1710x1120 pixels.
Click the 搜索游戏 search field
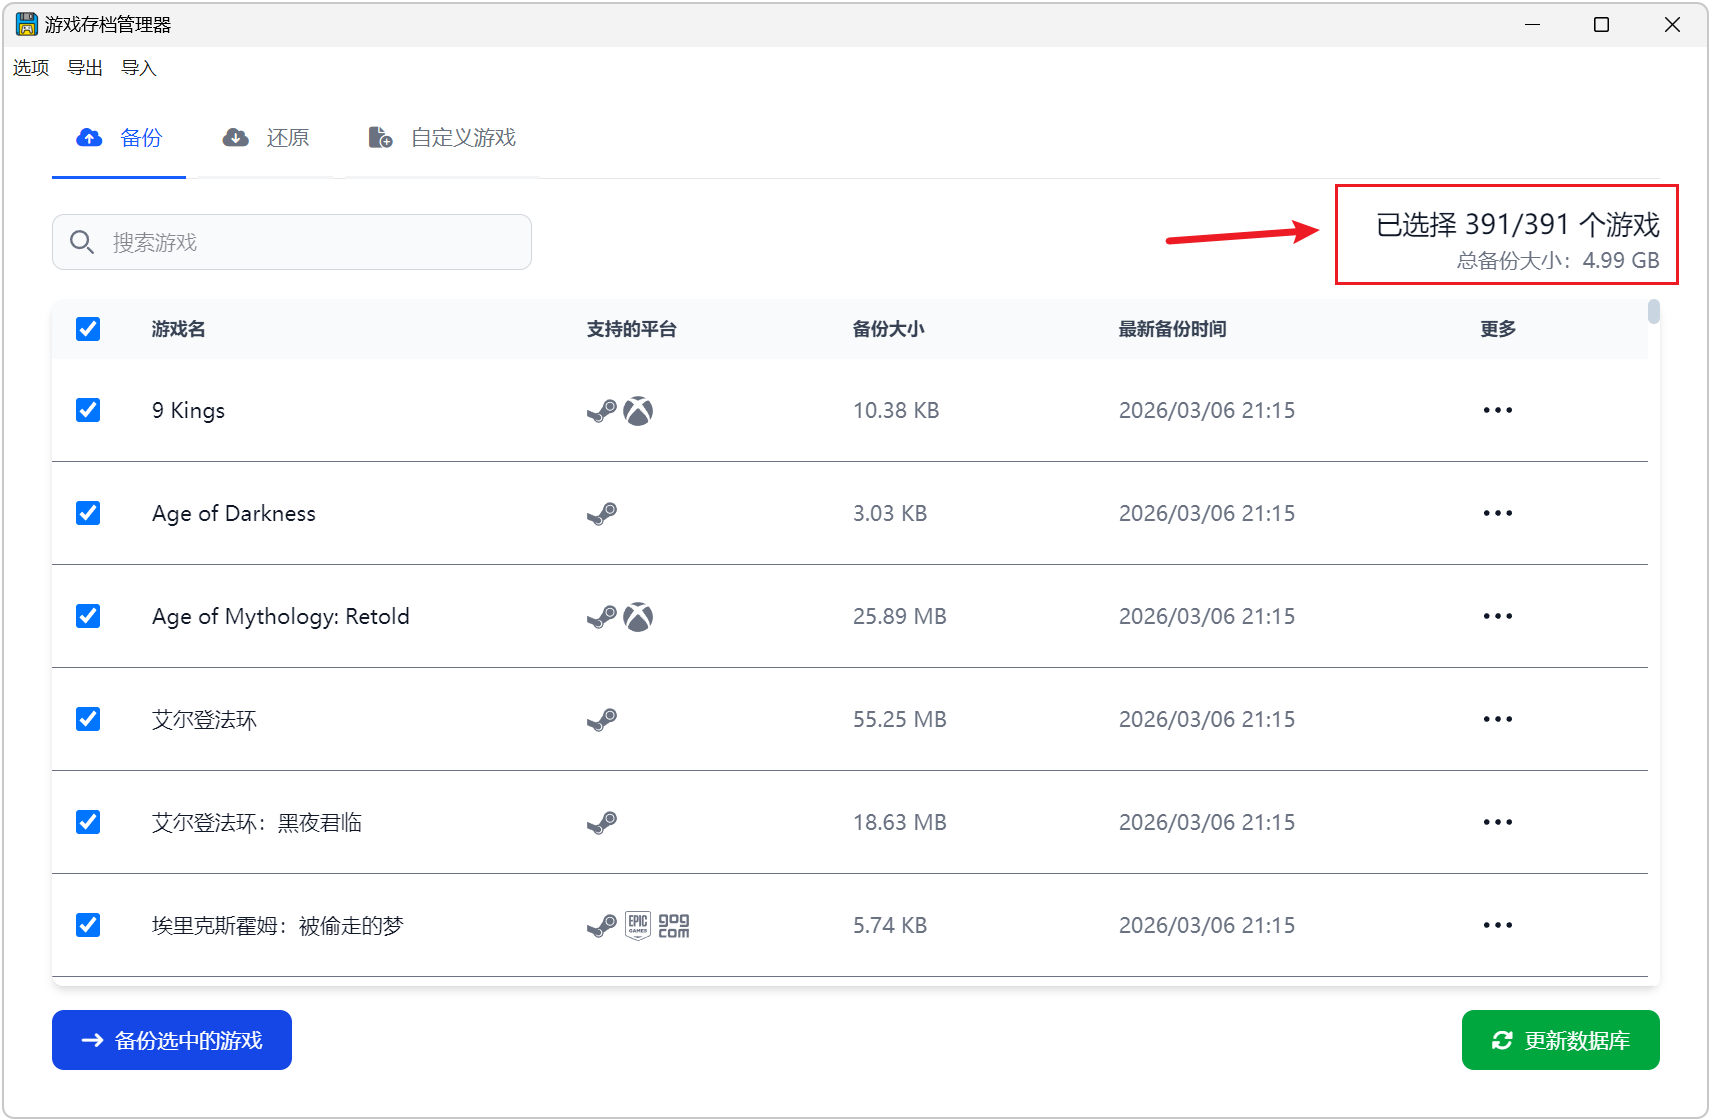(x=292, y=242)
